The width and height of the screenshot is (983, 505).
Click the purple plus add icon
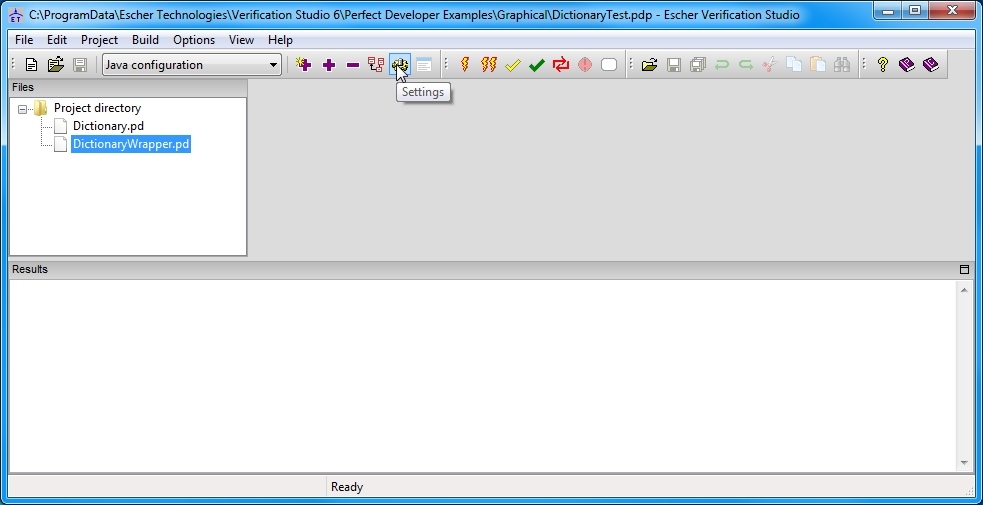coord(329,65)
